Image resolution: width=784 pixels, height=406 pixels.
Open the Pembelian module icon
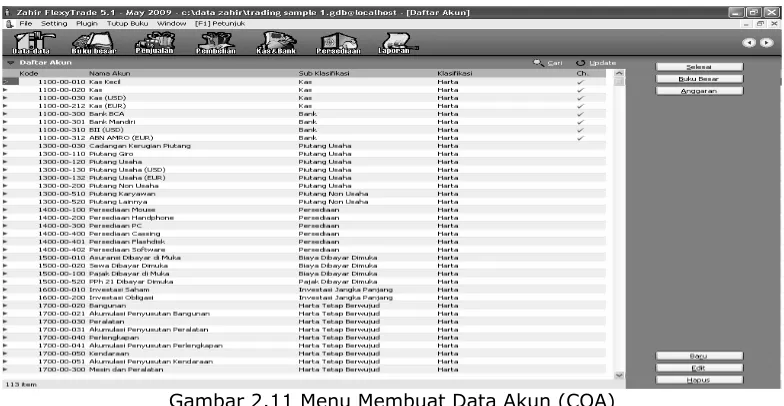(x=216, y=42)
